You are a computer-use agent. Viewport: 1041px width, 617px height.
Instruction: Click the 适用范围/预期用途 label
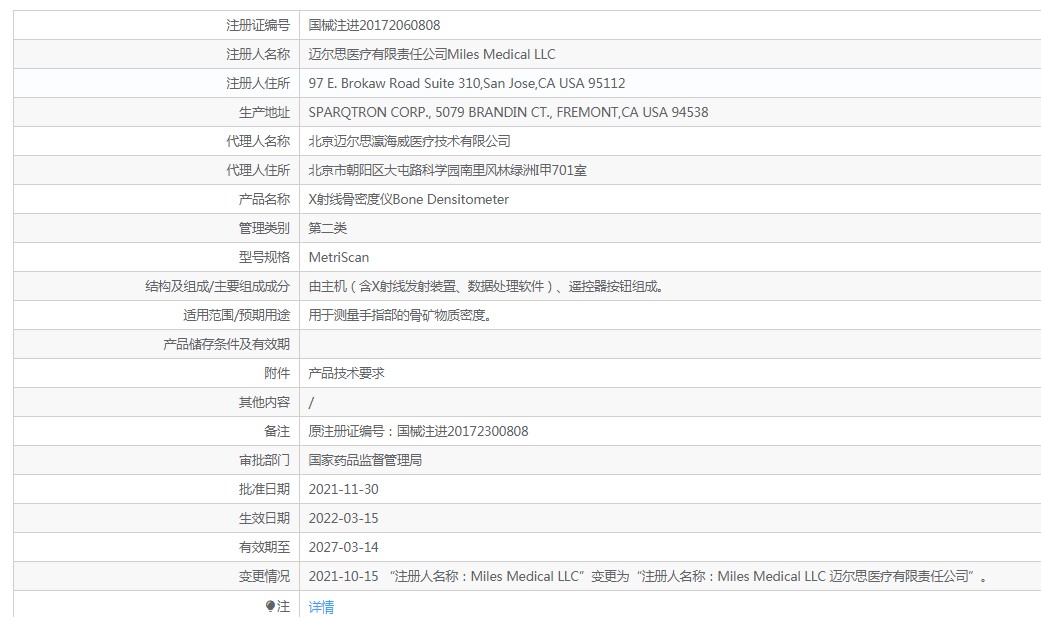point(236,315)
